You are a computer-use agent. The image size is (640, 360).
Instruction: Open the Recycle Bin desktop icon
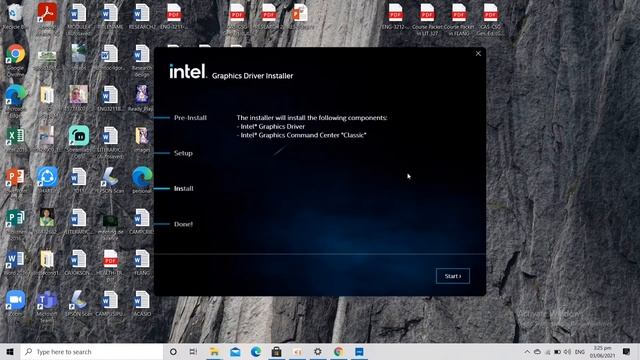click(15, 16)
